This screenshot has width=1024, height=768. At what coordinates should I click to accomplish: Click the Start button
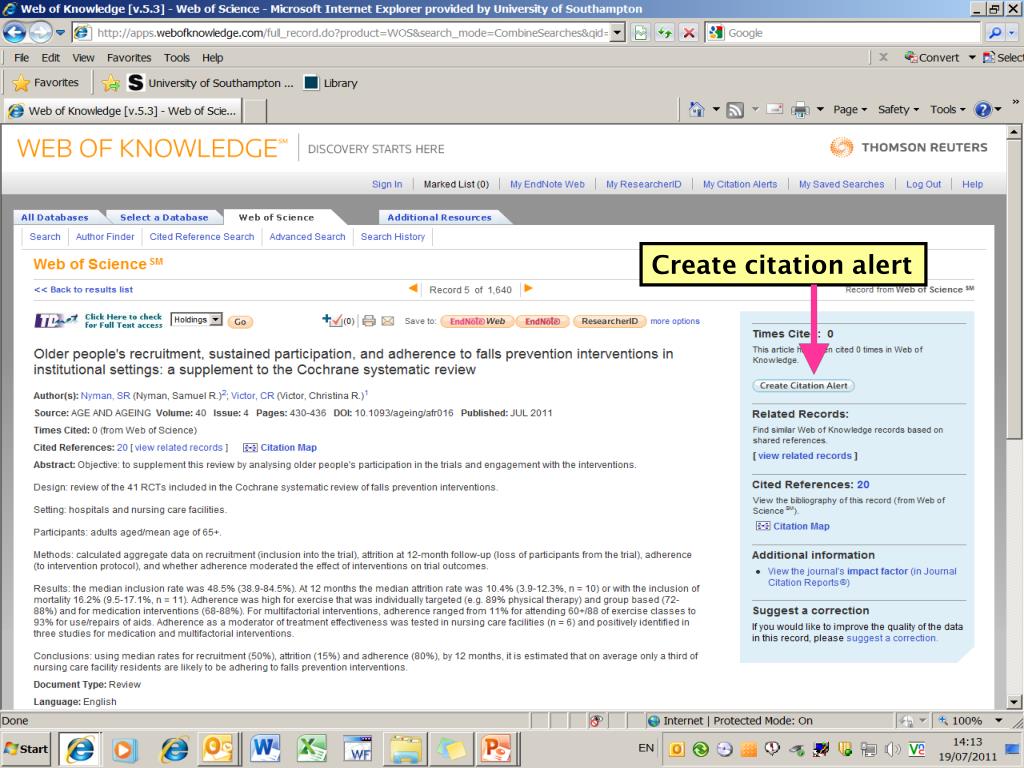click(x=27, y=748)
